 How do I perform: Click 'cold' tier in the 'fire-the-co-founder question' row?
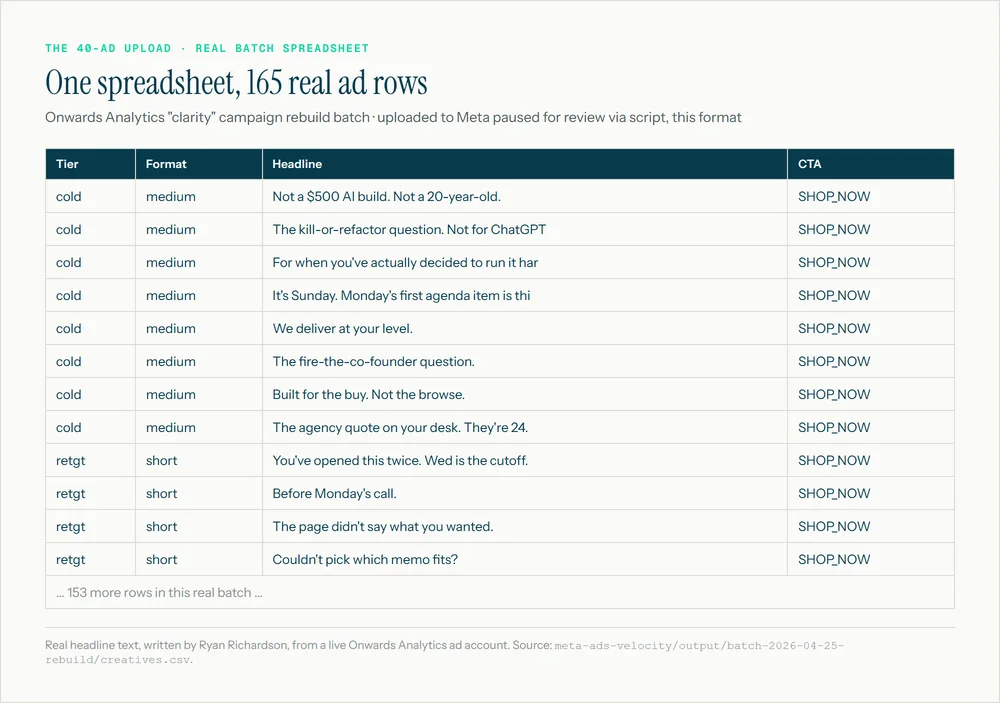[68, 362]
